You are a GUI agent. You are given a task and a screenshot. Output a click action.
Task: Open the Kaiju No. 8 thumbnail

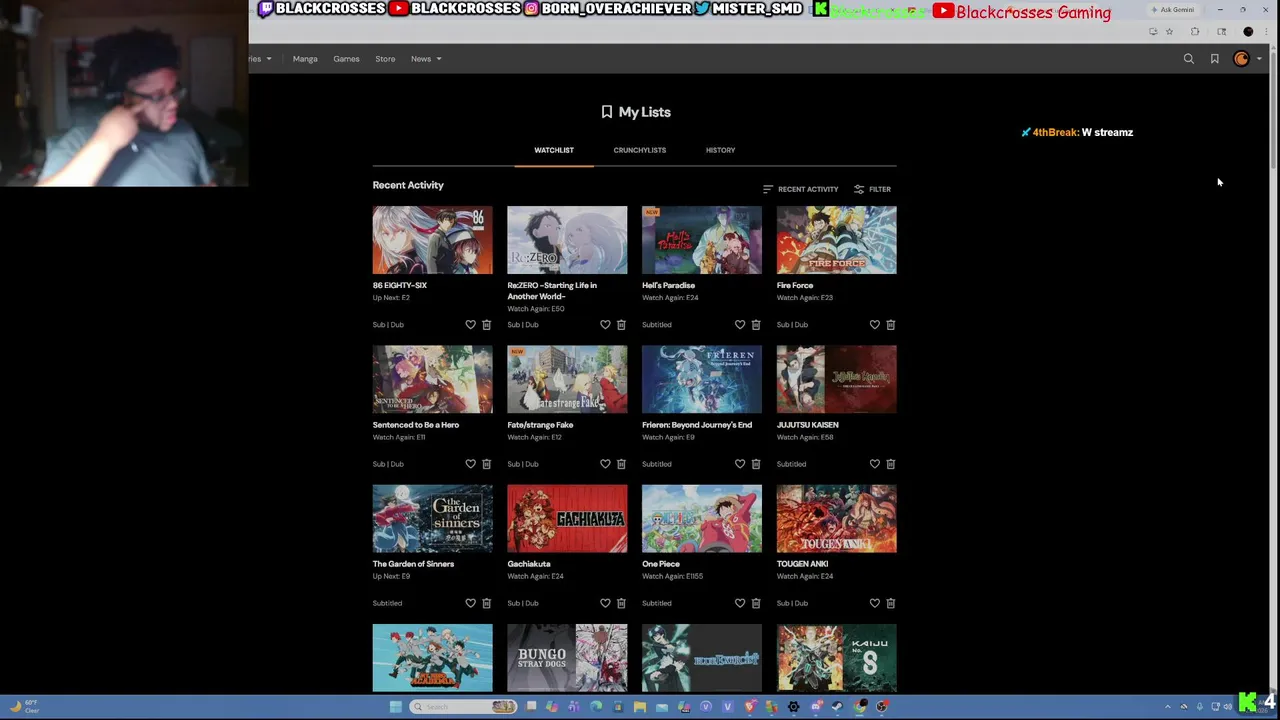837,658
